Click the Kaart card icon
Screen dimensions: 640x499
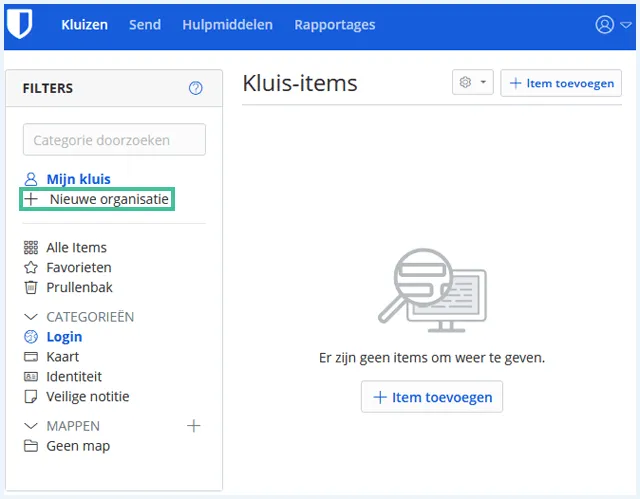click(31, 357)
